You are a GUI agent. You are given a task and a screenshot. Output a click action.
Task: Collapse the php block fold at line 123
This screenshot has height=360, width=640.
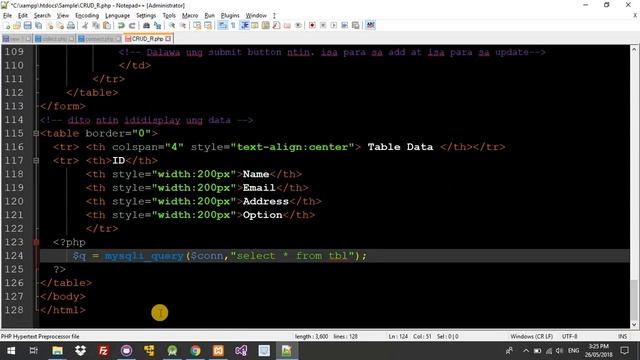point(36,242)
